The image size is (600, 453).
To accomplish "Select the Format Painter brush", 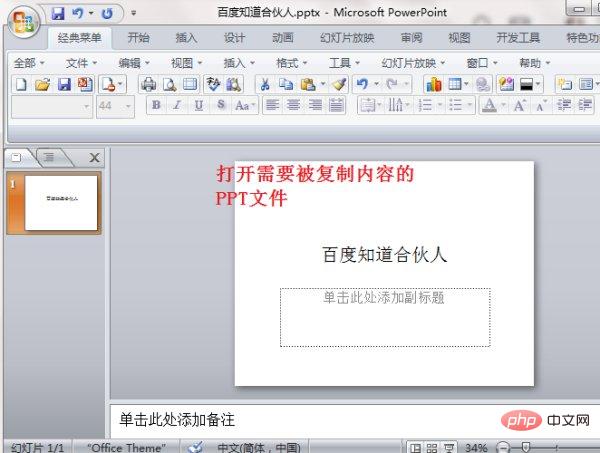I will click(339, 84).
